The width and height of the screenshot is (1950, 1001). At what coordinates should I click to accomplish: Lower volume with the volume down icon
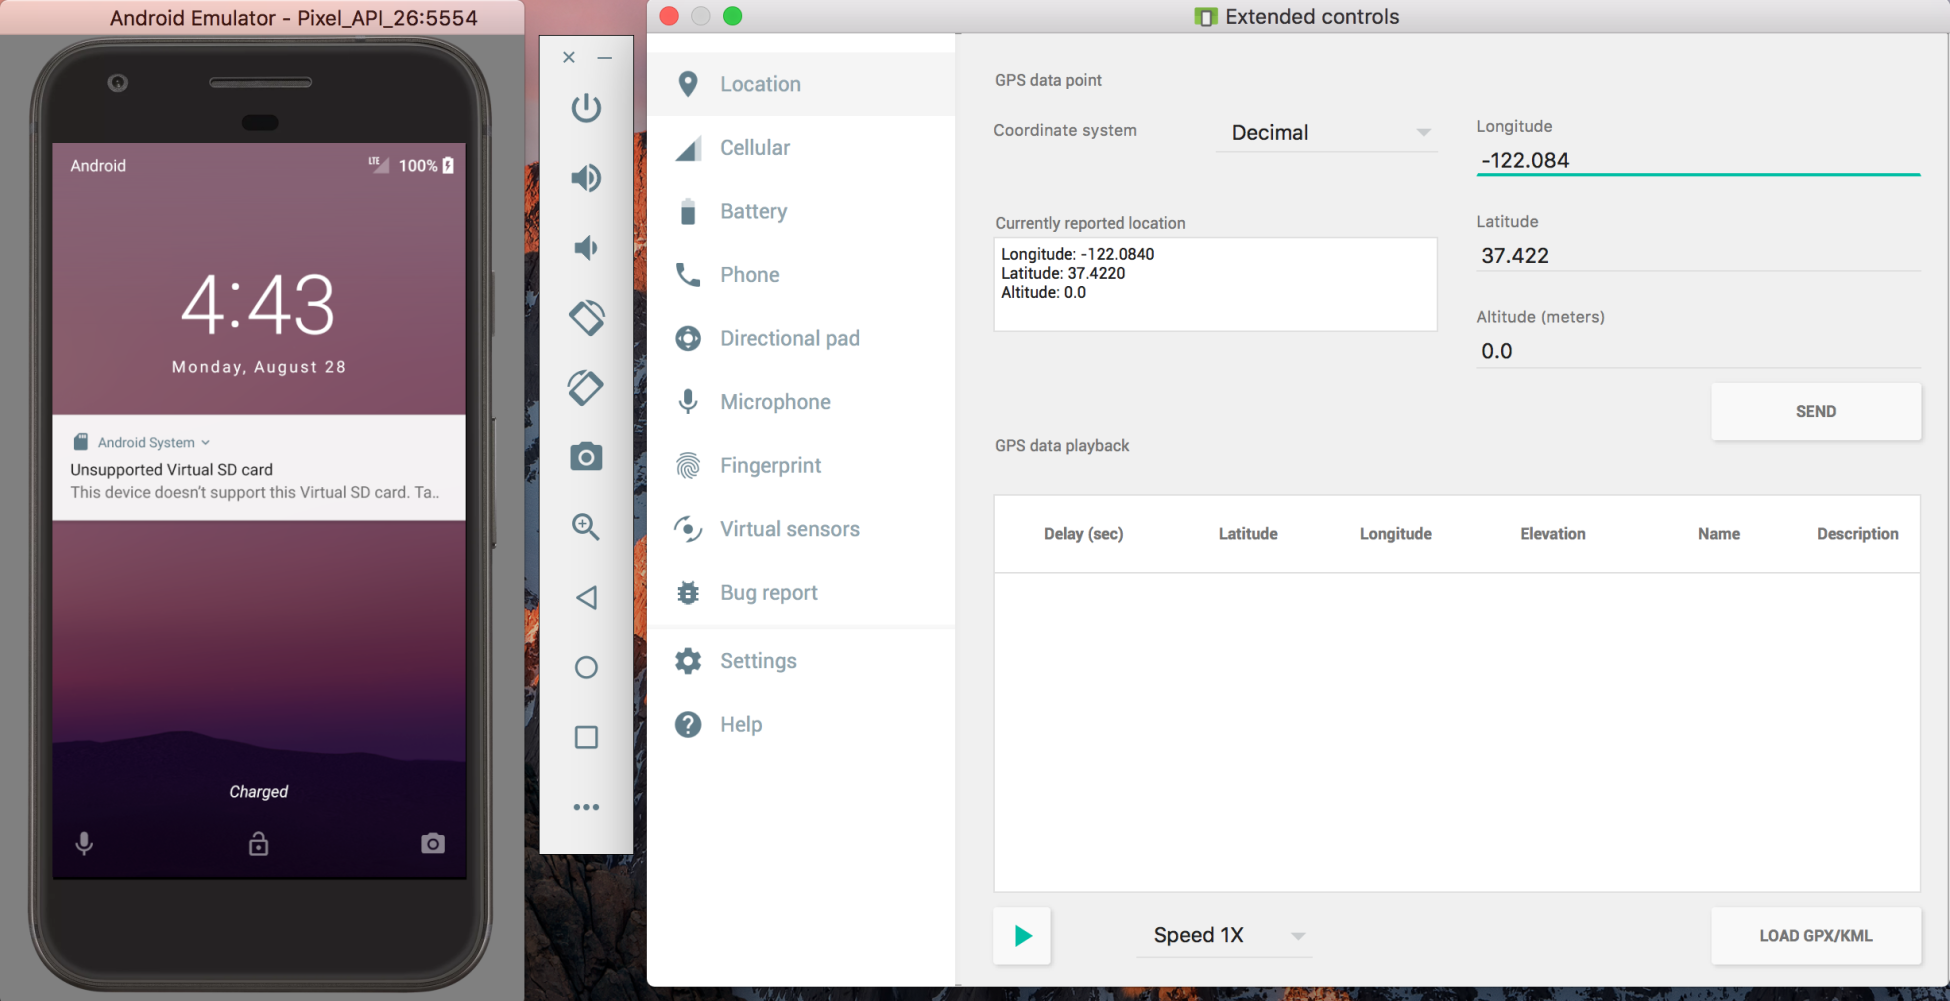click(586, 248)
